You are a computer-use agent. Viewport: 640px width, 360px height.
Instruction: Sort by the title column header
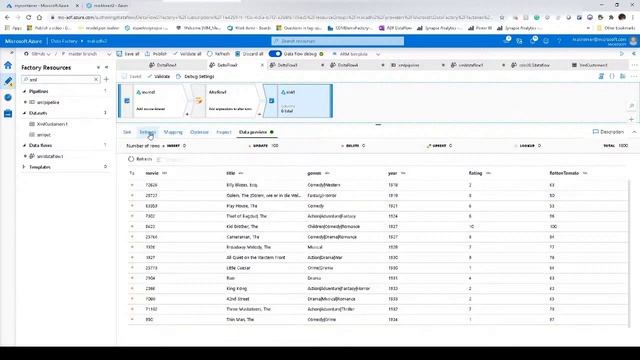(231, 173)
